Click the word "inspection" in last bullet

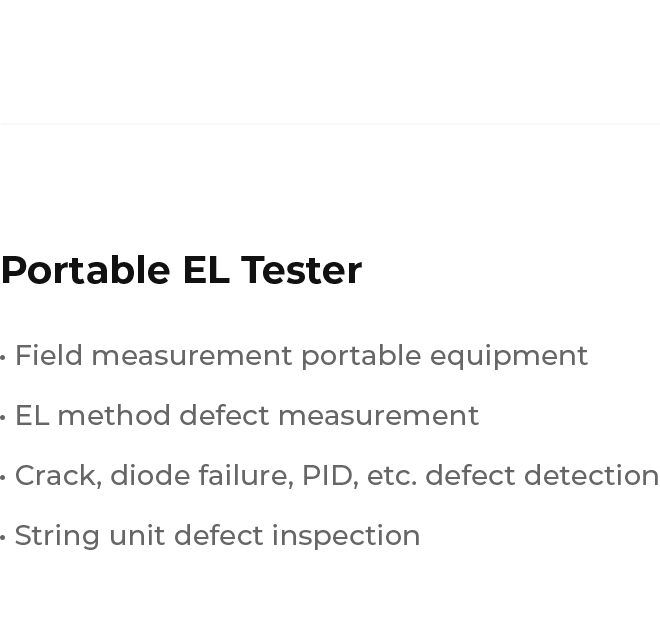(346, 536)
